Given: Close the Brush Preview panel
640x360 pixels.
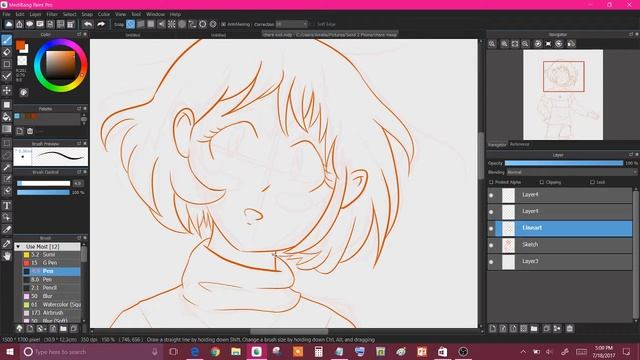Looking at the screenshot, I should tap(85, 144).
